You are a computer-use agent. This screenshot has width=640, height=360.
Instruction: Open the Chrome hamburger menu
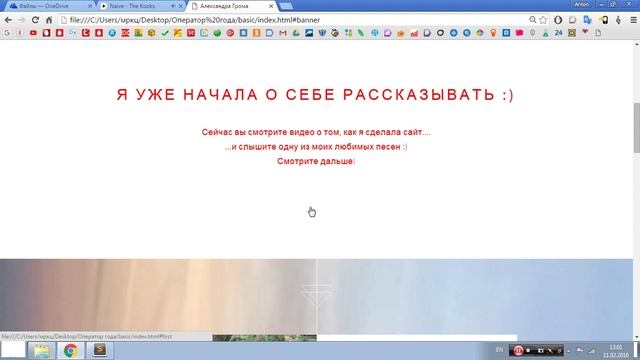point(633,20)
